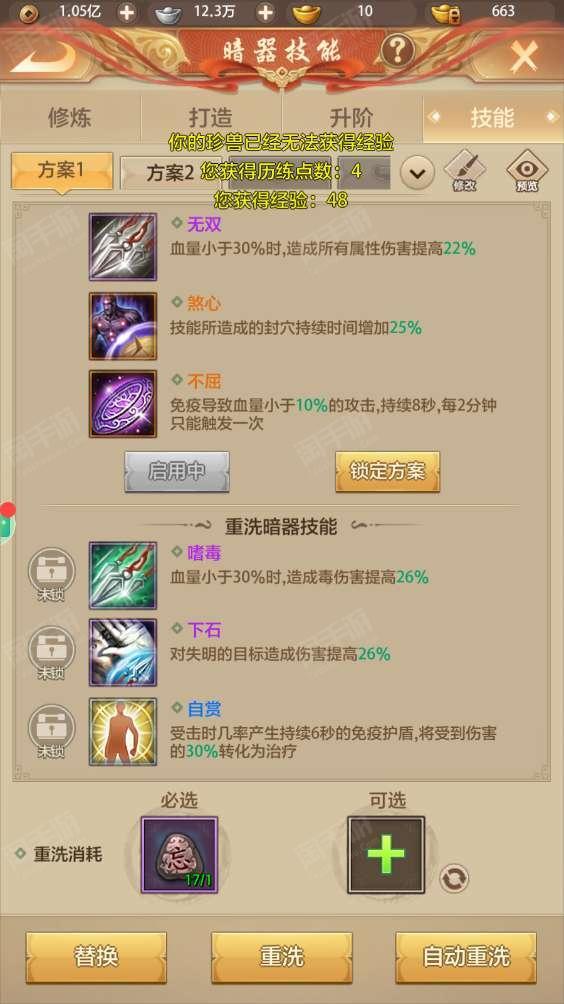Viewport: 564px width, 1004px height.
Task: Click the 锁定方案 button
Action: (387, 471)
